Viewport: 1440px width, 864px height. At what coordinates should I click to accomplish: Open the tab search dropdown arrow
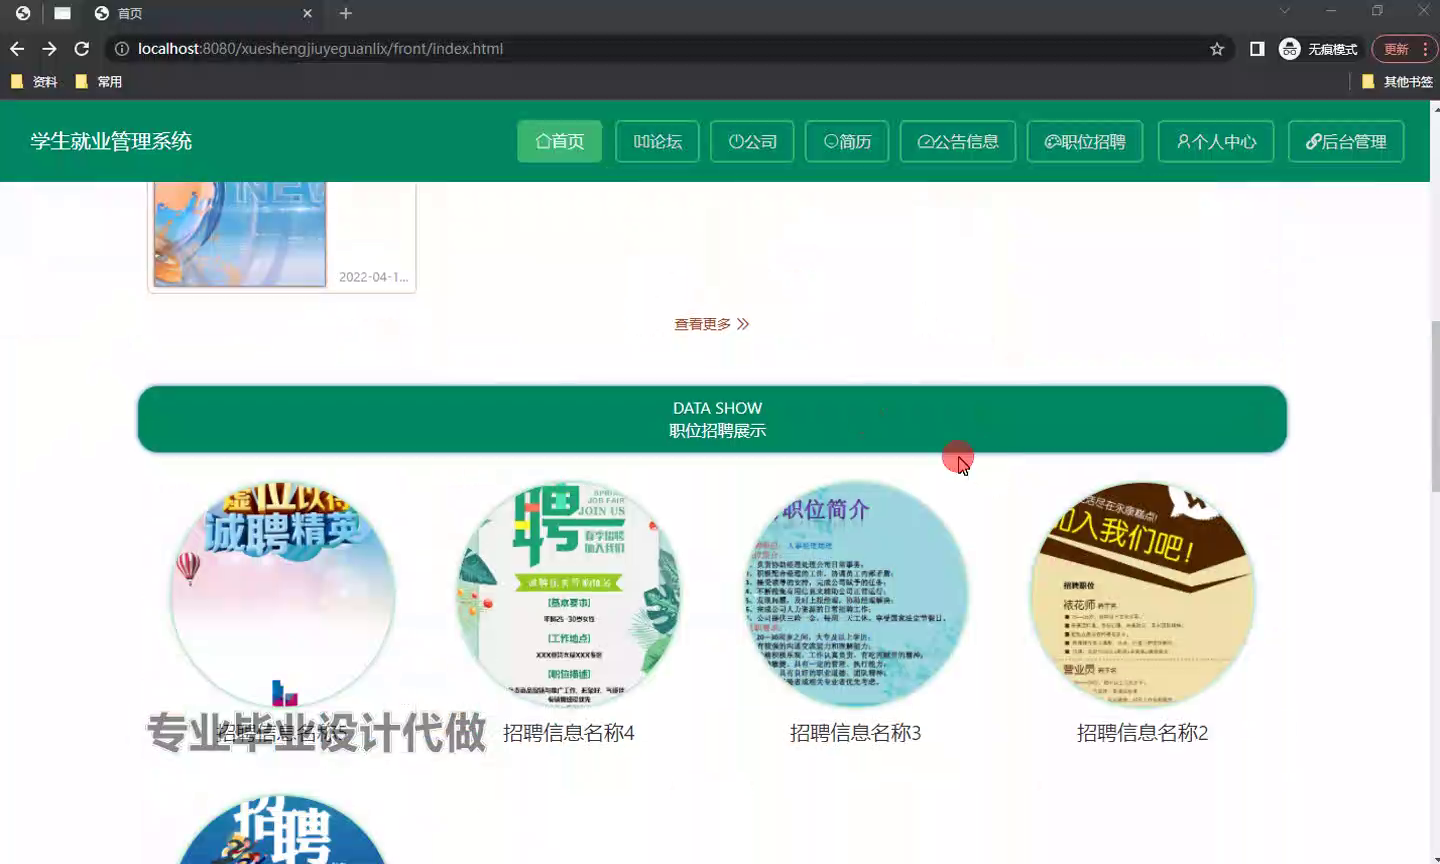pyautogui.click(x=1285, y=11)
